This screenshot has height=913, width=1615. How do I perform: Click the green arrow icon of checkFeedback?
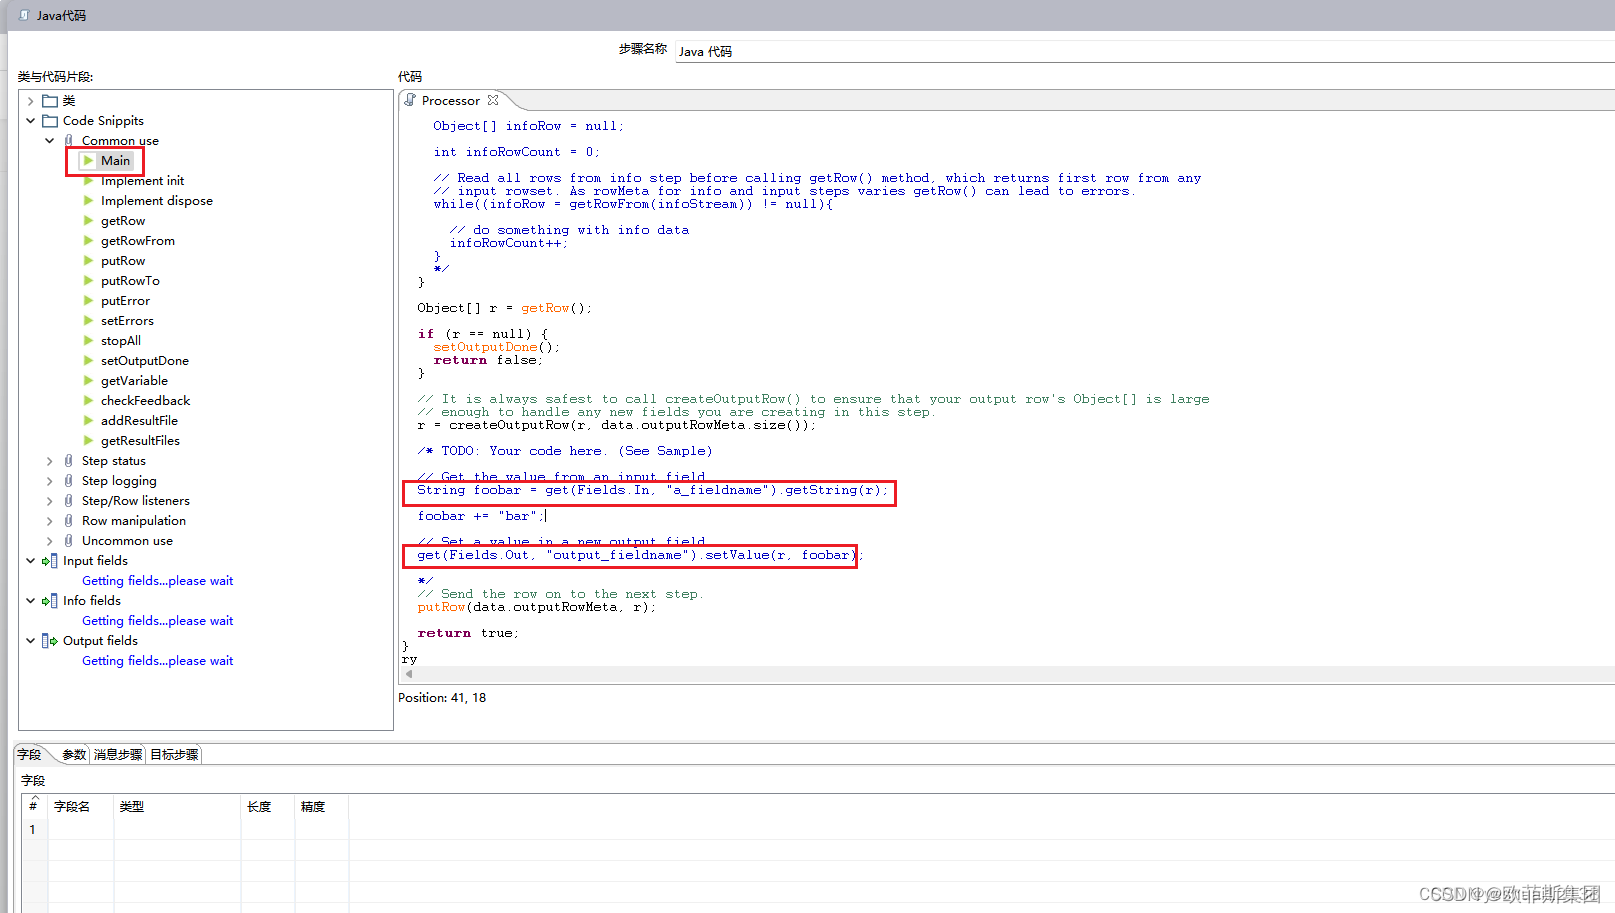tap(88, 401)
